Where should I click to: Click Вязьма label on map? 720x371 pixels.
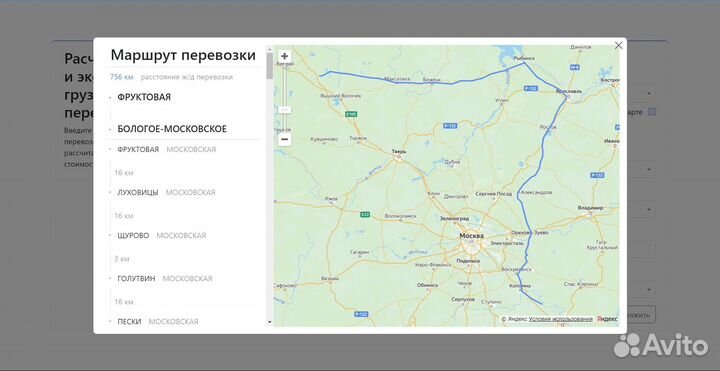(330, 278)
